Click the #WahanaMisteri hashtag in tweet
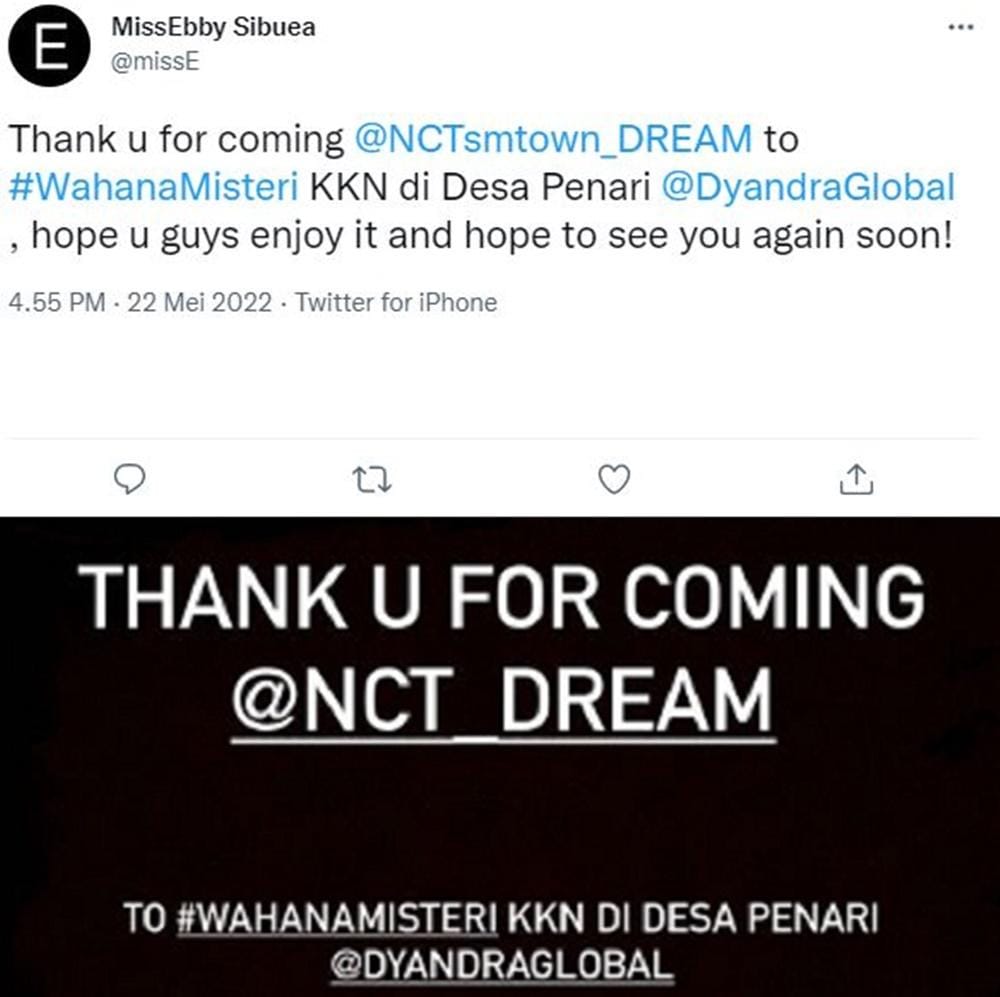The image size is (1000, 997). coord(154,188)
